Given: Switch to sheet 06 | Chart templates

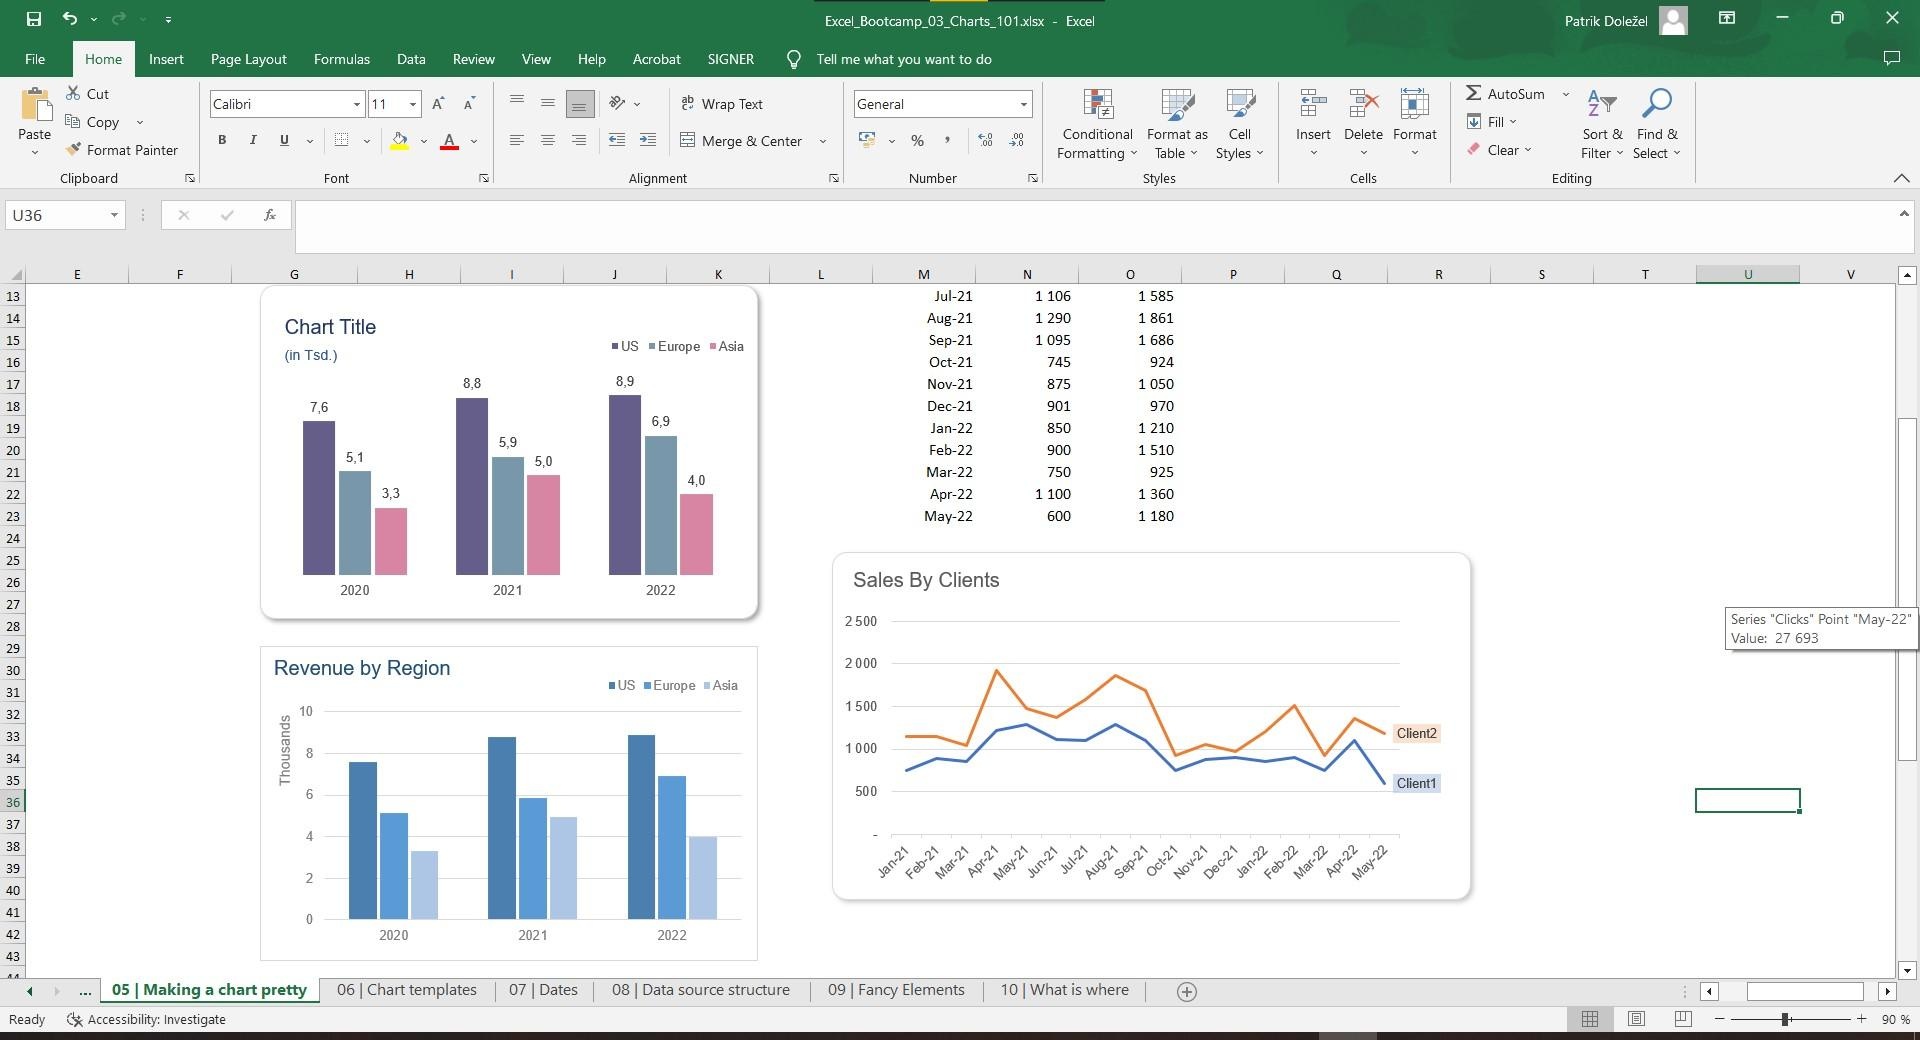Looking at the screenshot, I should pyautogui.click(x=407, y=990).
